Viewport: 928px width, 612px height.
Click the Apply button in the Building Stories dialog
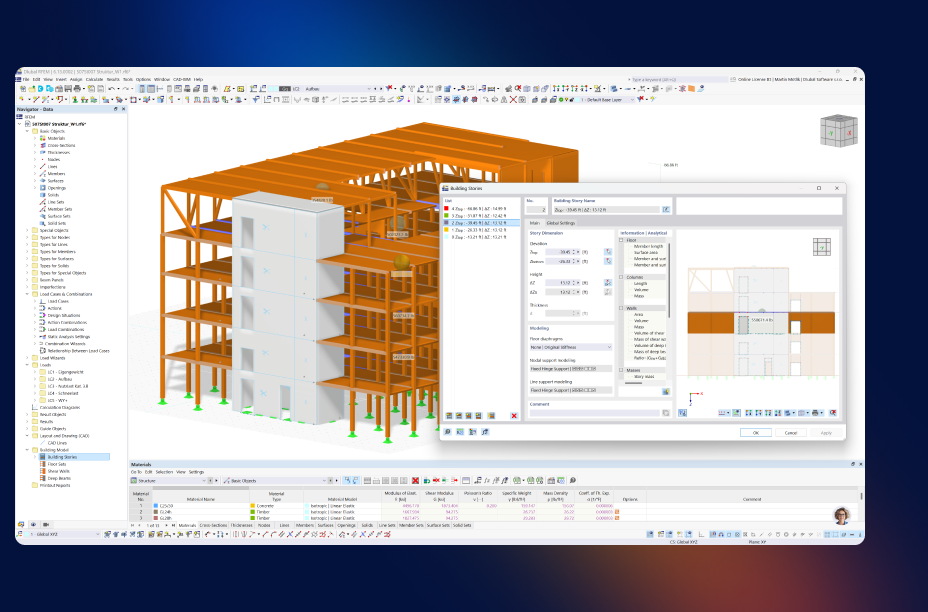click(825, 432)
